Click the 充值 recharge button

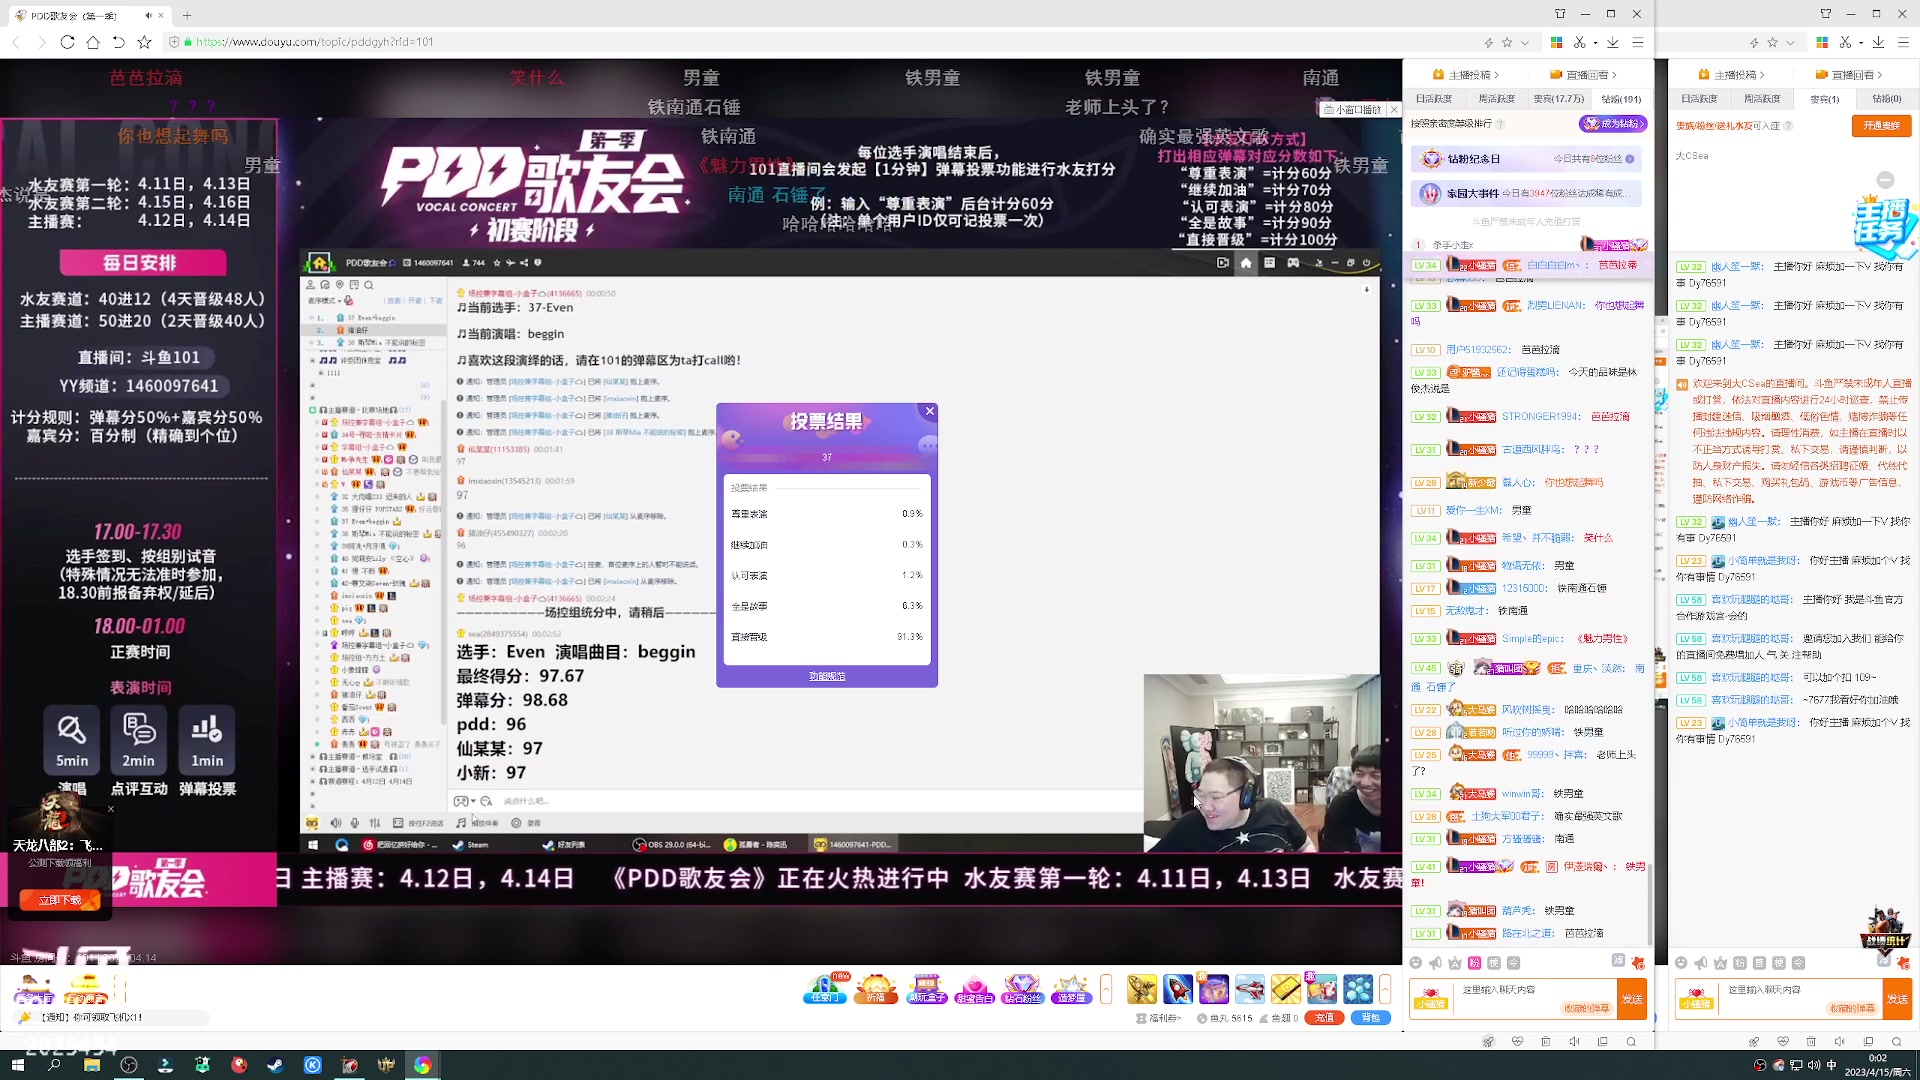click(x=1324, y=1018)
